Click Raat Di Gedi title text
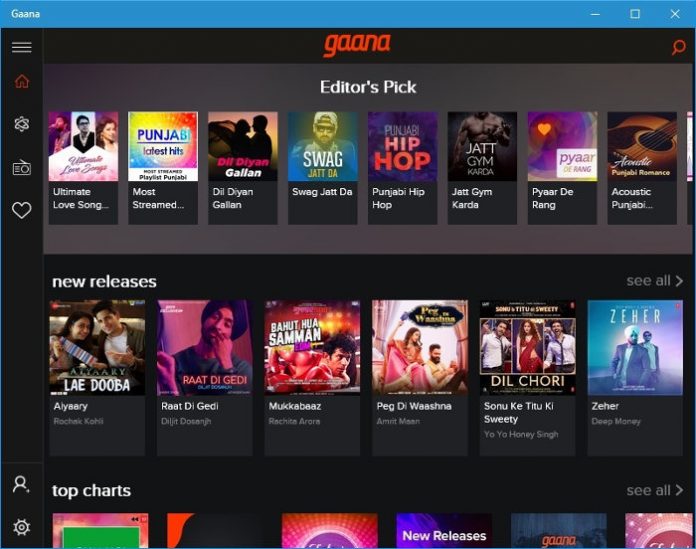This screenshot has width=696, height=549. (x=190, y=406)
